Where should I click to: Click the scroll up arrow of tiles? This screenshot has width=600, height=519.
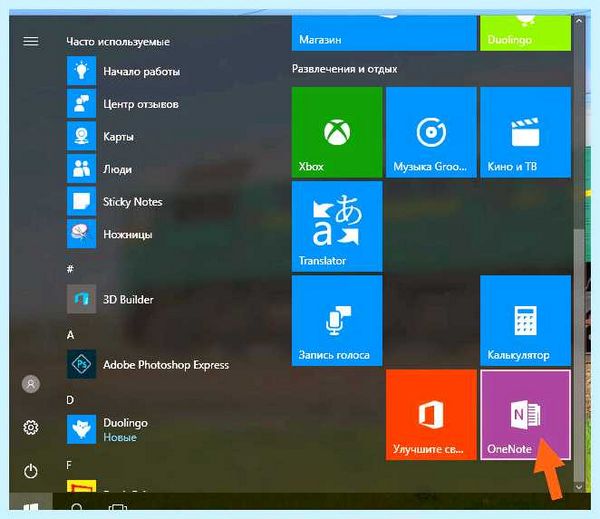click(579, 21)
